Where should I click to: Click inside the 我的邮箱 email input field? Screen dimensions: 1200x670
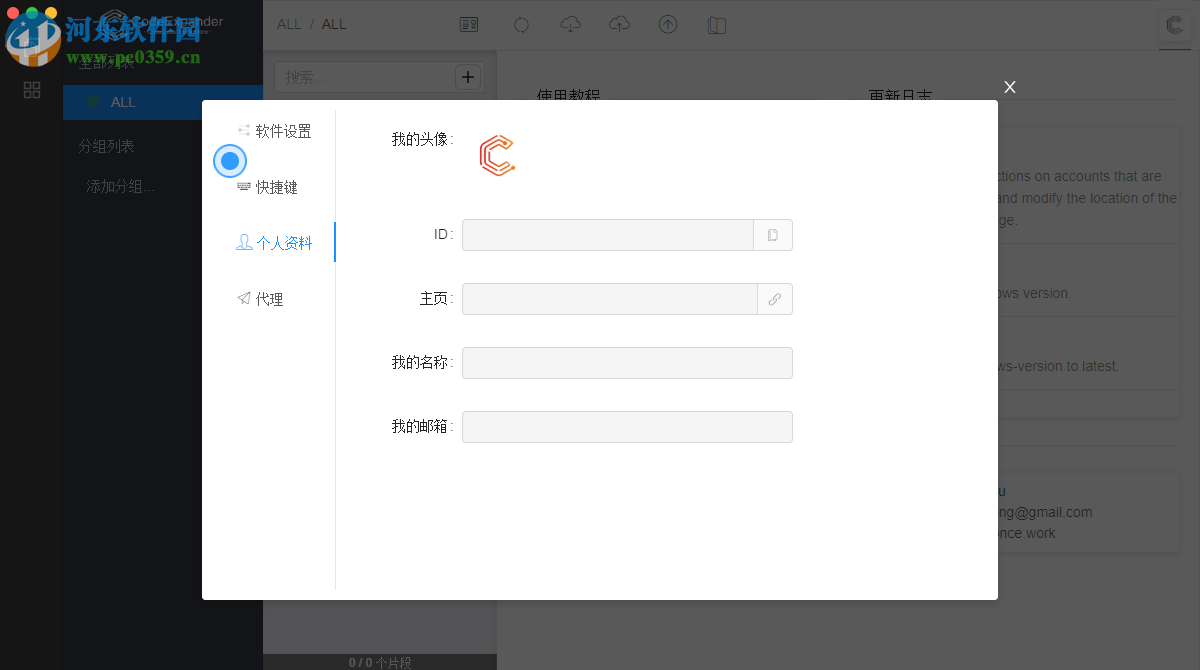pos(627,426)
